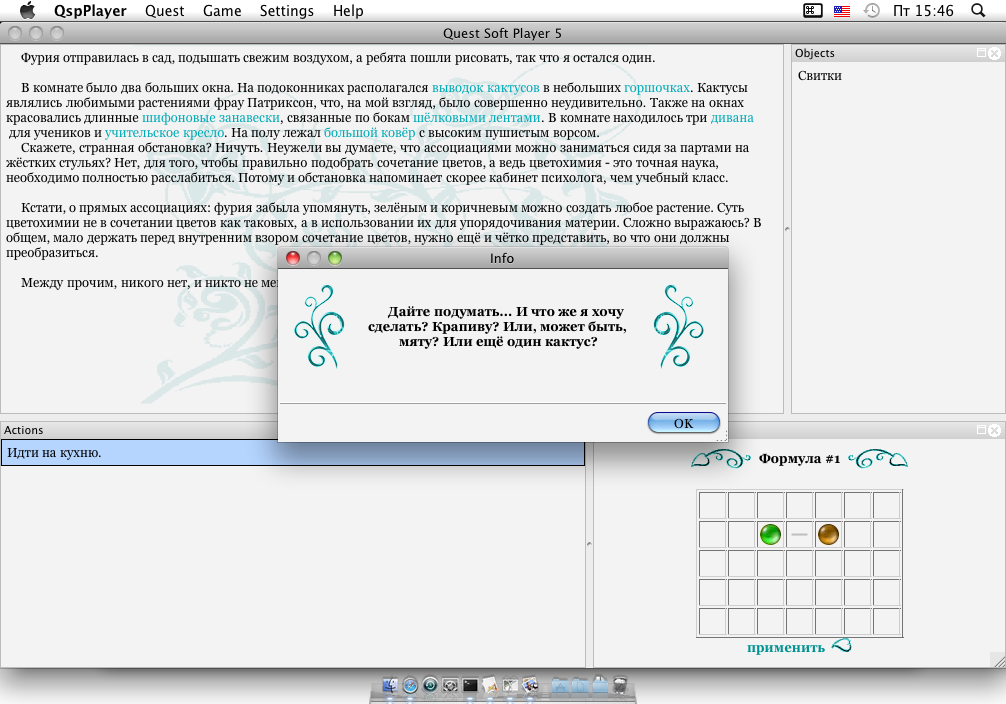Viewport: 1006px width, 704px height.
Task: Click the brown orb in the formula grid
Action: [828, 535]
